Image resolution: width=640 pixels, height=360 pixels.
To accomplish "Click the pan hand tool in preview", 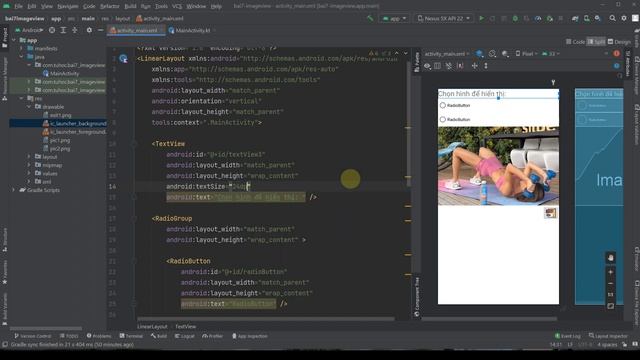I will tap(611, 258).
